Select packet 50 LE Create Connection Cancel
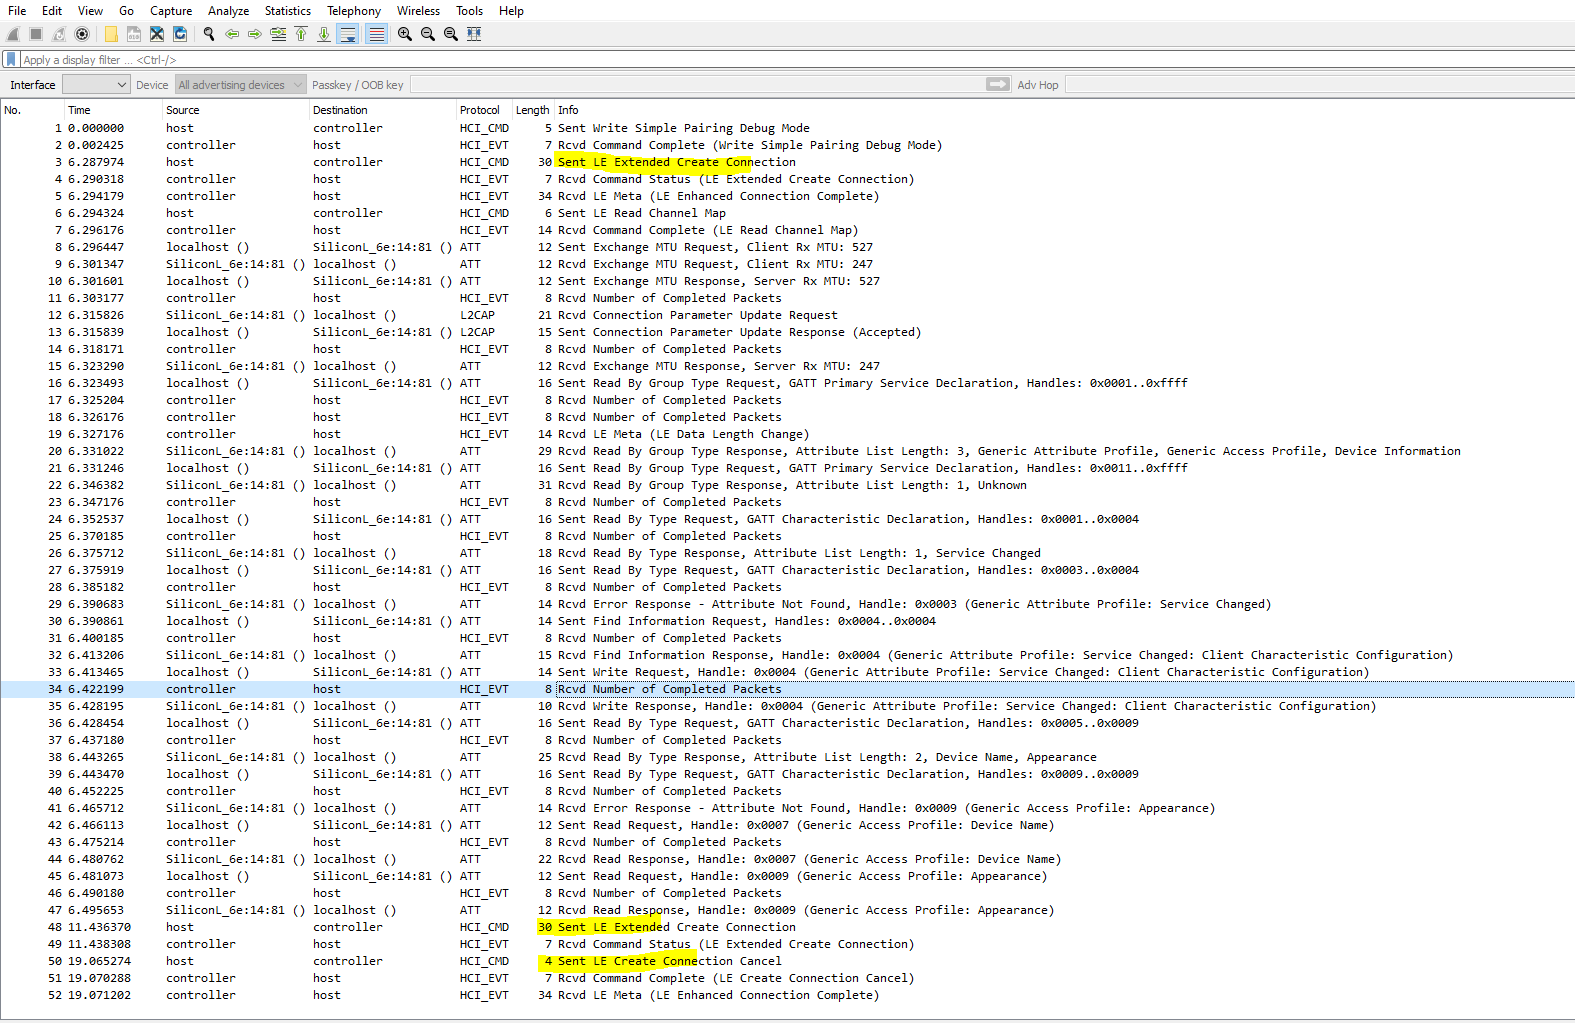 point(787,961)
